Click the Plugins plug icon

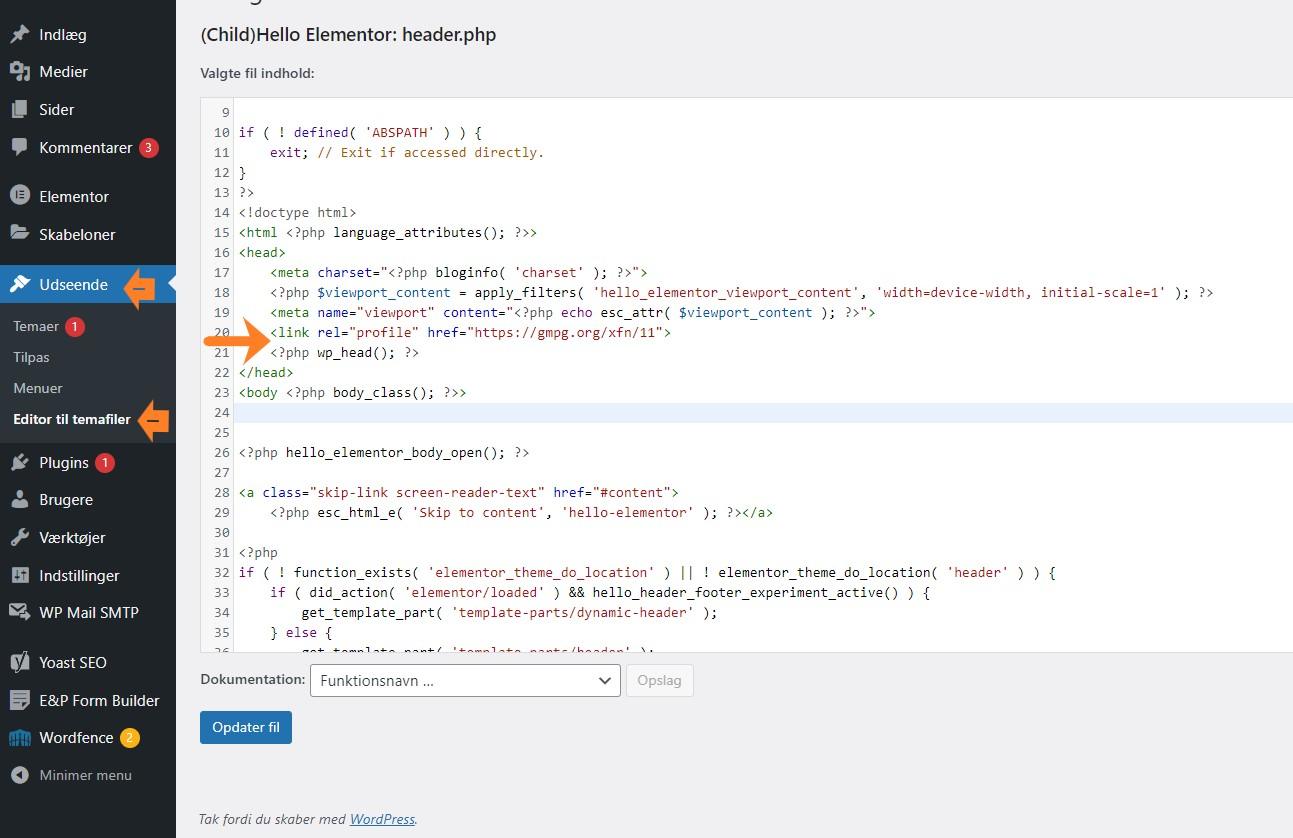[x=20, y=462]
